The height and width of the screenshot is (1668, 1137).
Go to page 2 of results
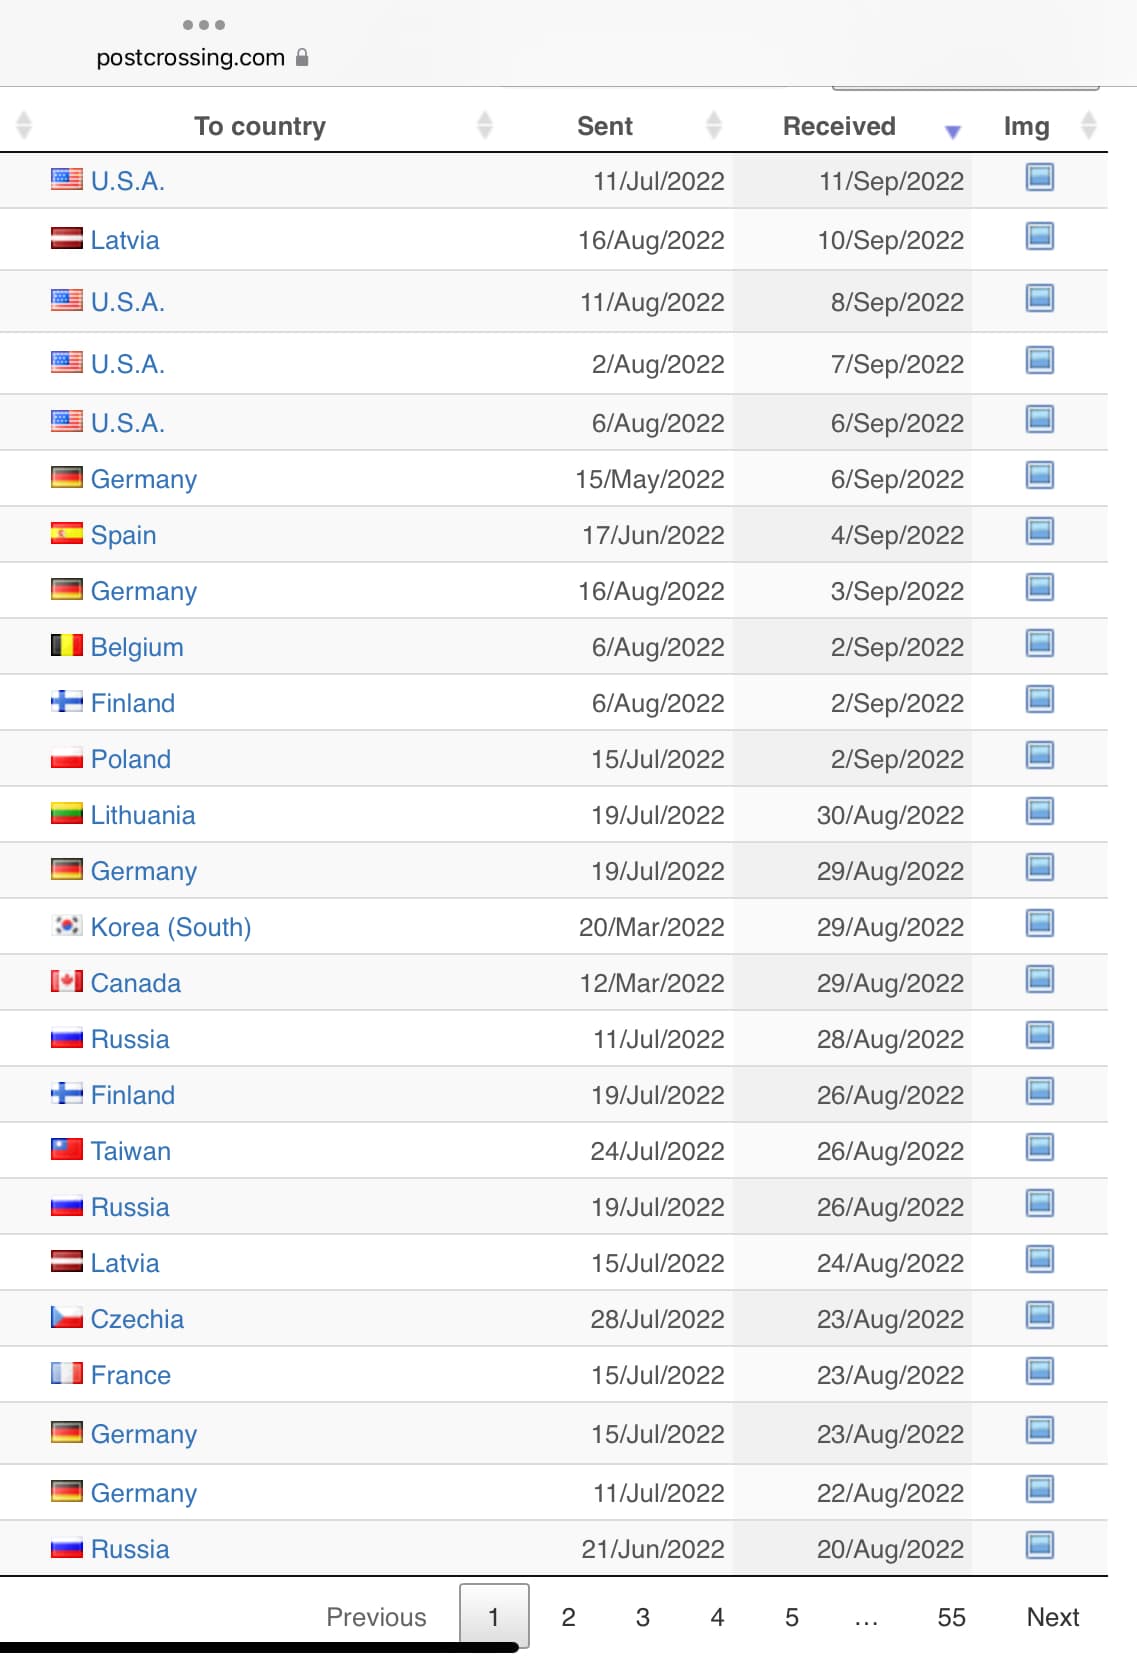click(x=568, y=1617)
